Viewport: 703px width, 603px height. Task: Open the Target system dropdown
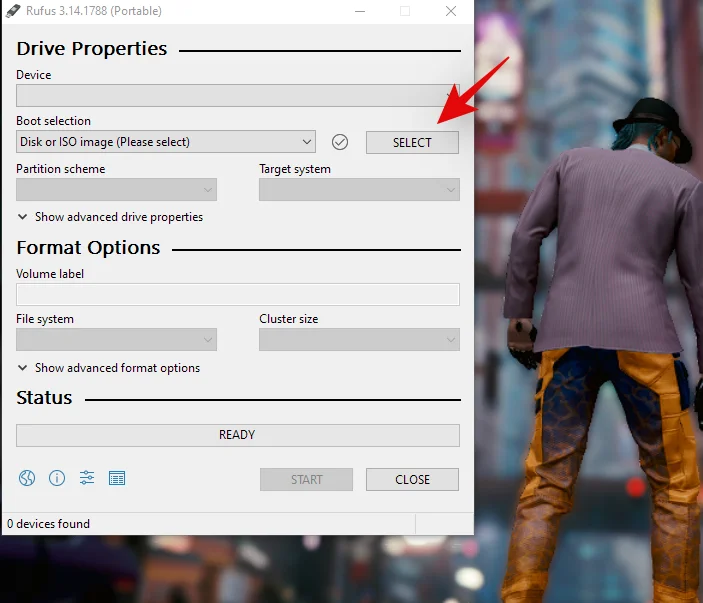(x=359, y=190)
